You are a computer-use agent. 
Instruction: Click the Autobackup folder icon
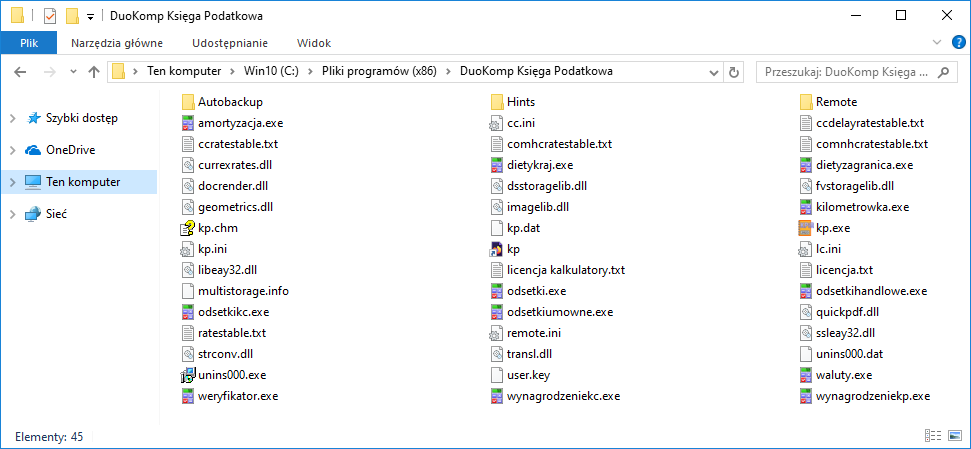pos(188,102)
